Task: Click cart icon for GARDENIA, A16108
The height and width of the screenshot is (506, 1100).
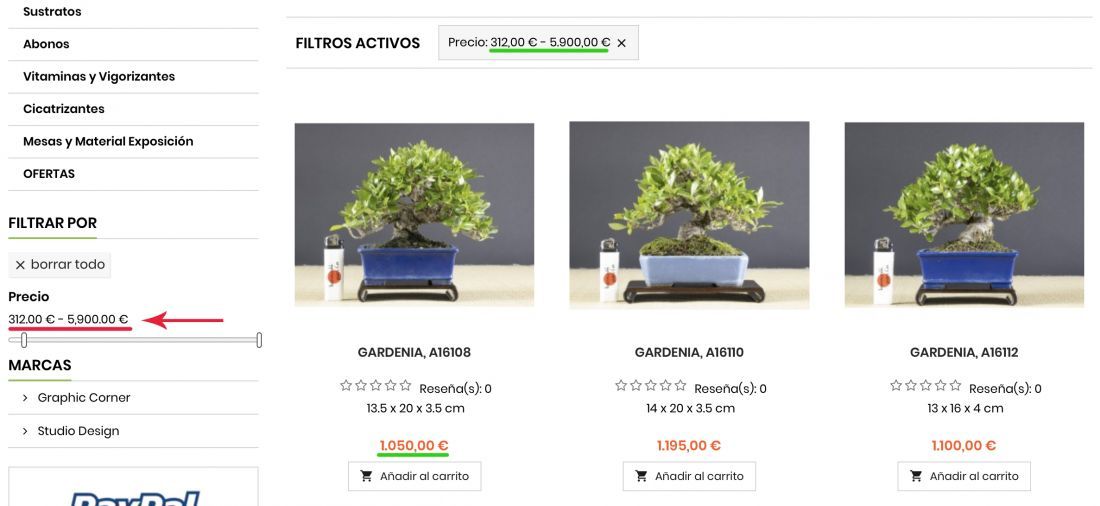Action: coord(366,476)
